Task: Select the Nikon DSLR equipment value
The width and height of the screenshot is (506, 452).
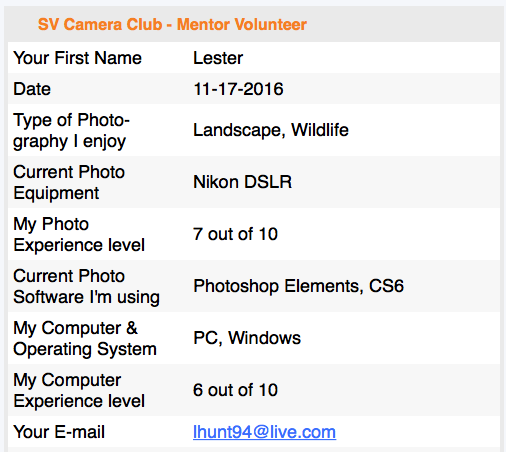Action: pos(243,182)
